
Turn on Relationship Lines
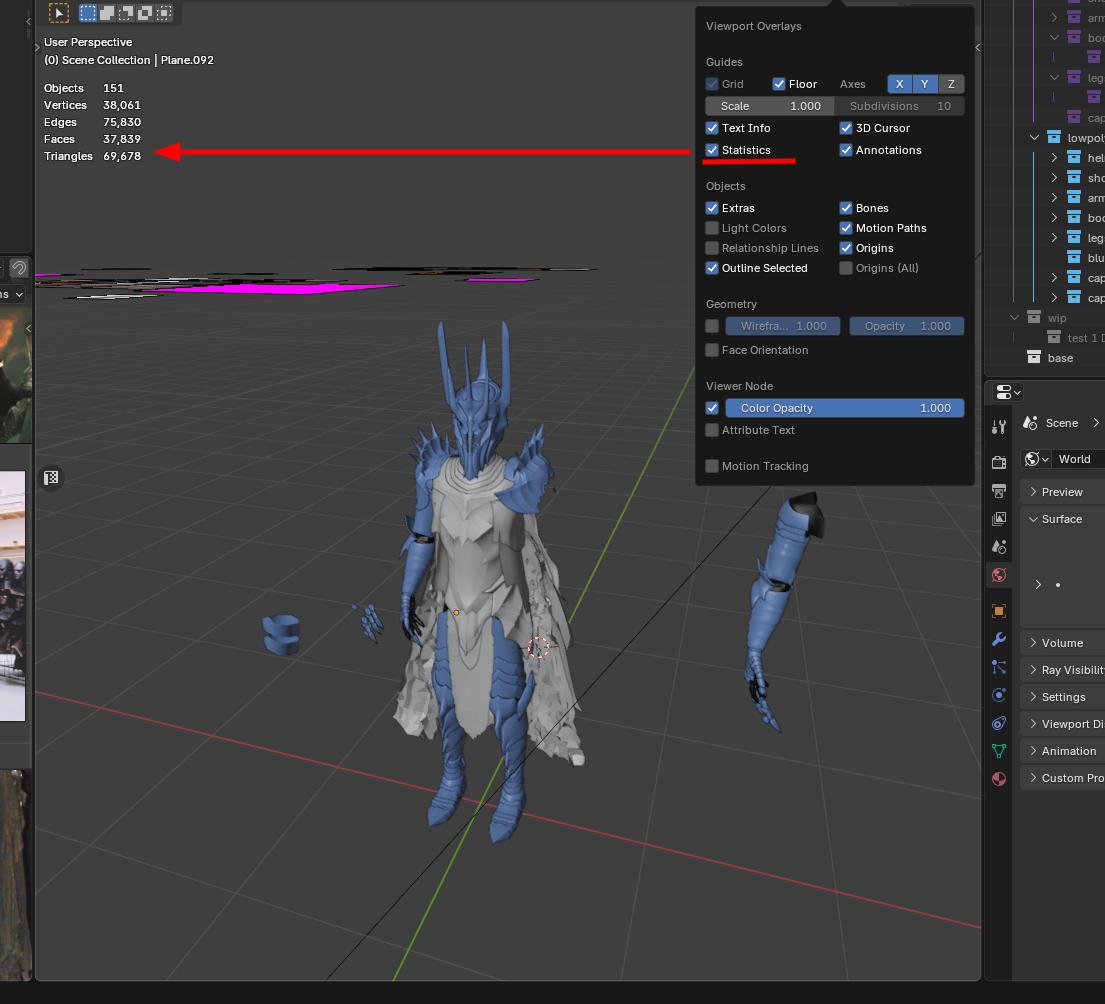[x=712, y=248]
